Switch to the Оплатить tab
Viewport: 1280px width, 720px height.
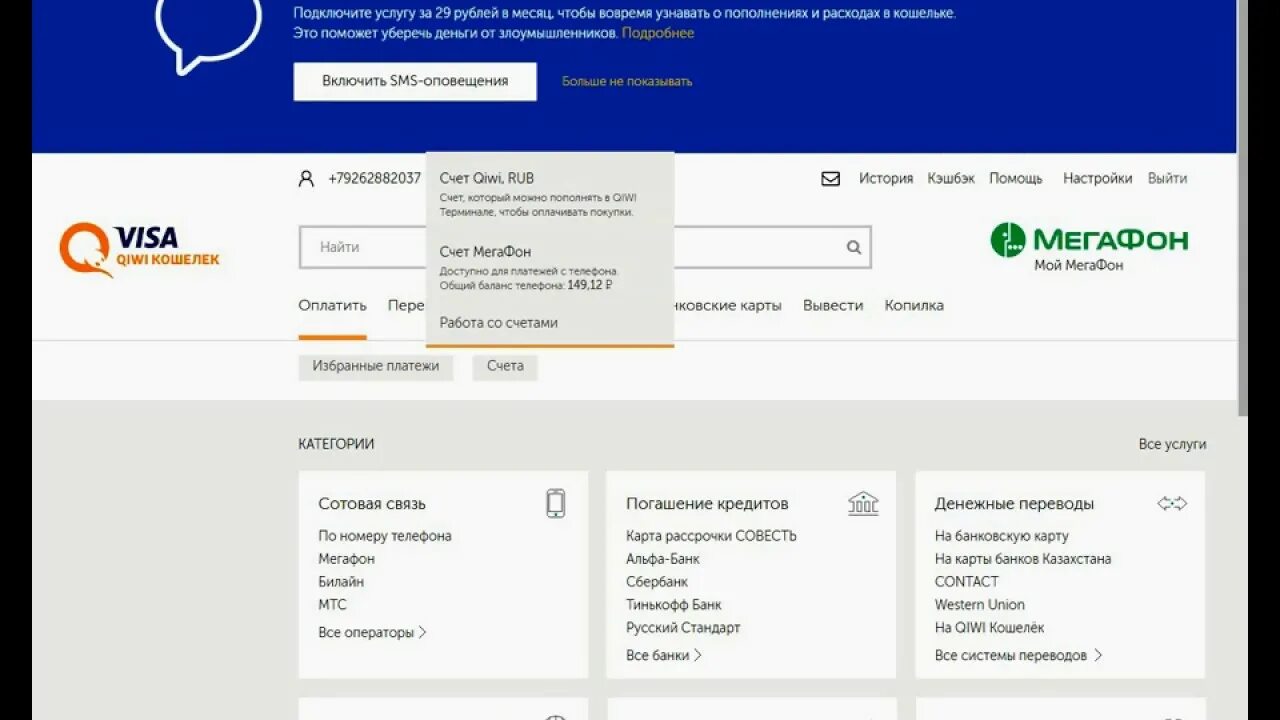[x=332, y=305]
